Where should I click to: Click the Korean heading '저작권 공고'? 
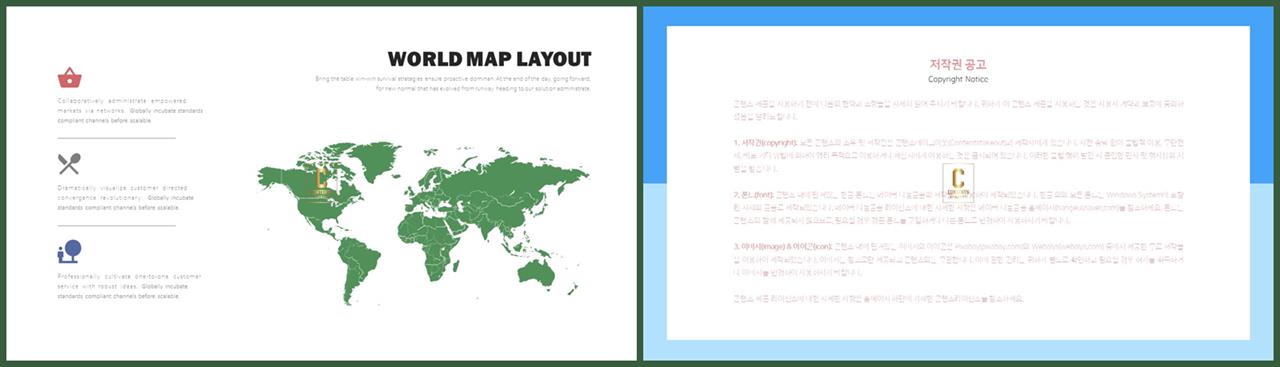(x=958, y=64)
